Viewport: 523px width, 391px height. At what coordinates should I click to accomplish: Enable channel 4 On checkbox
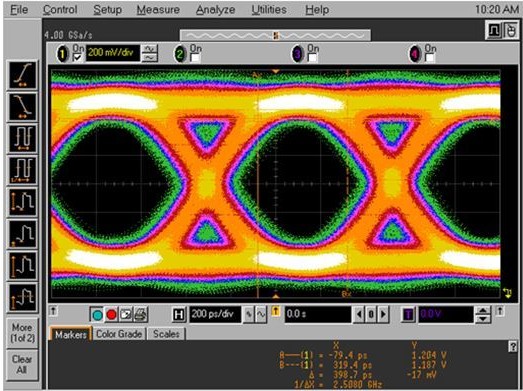point(430,58)
